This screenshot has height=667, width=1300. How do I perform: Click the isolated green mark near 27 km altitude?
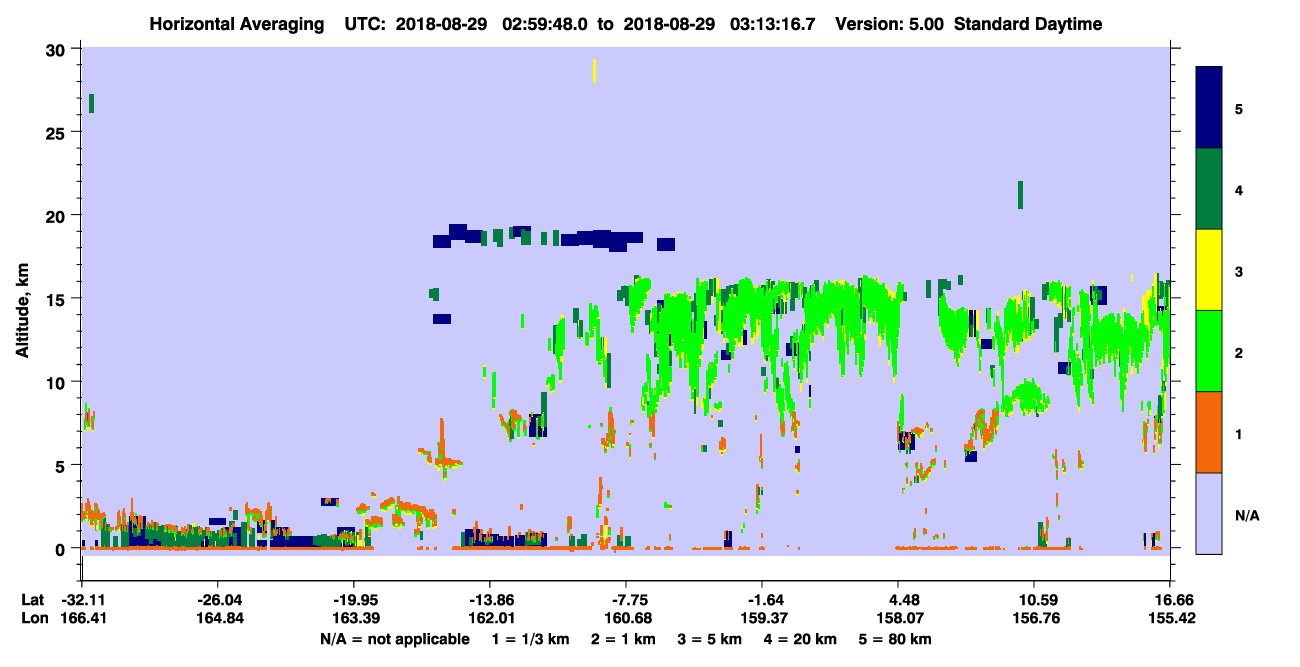(x=91, y=103)
